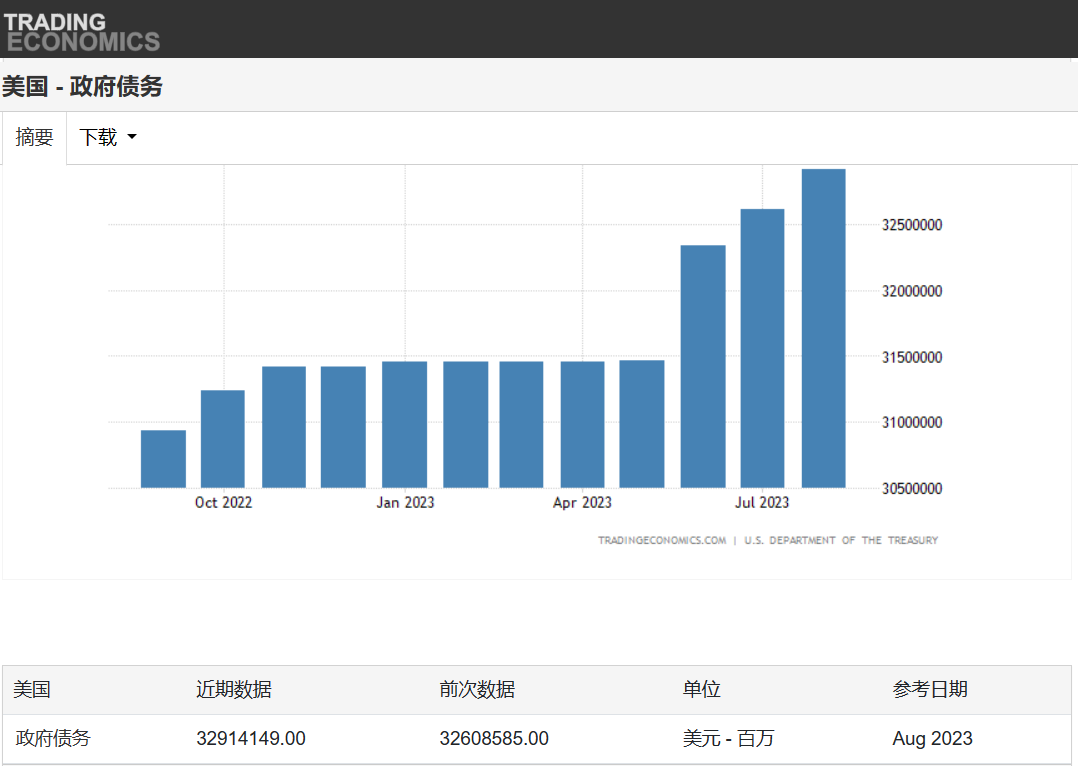This screenshot has height=766, width=1078.
Task: Switch to the 摘要 tab
Action: (34, 138)
